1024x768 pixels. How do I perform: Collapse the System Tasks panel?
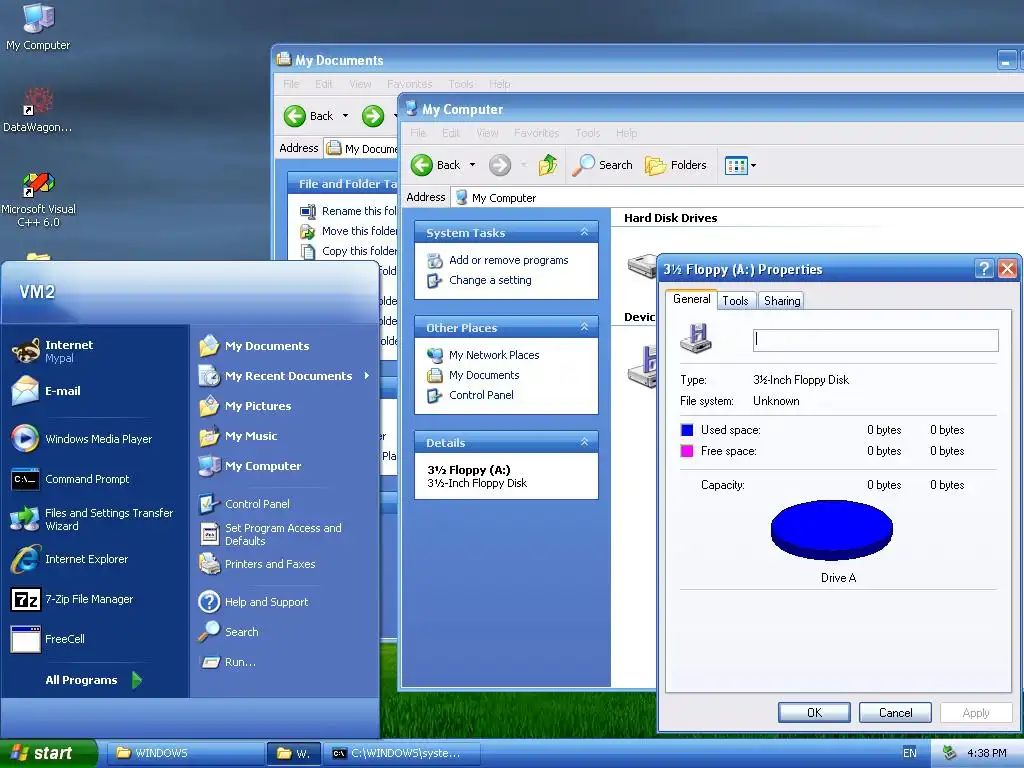[x=584, y=232]
